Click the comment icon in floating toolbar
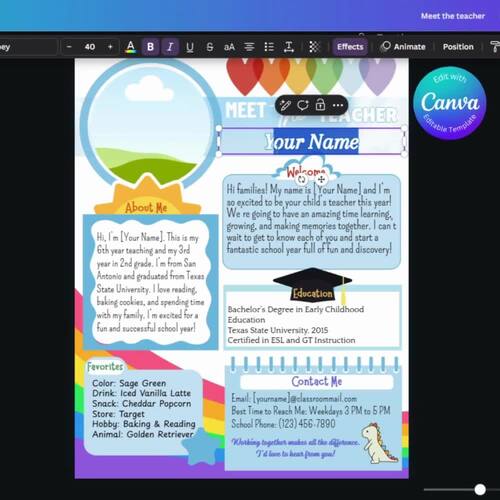Viewport: 500px width, 500px height. (x=303, y=105)
